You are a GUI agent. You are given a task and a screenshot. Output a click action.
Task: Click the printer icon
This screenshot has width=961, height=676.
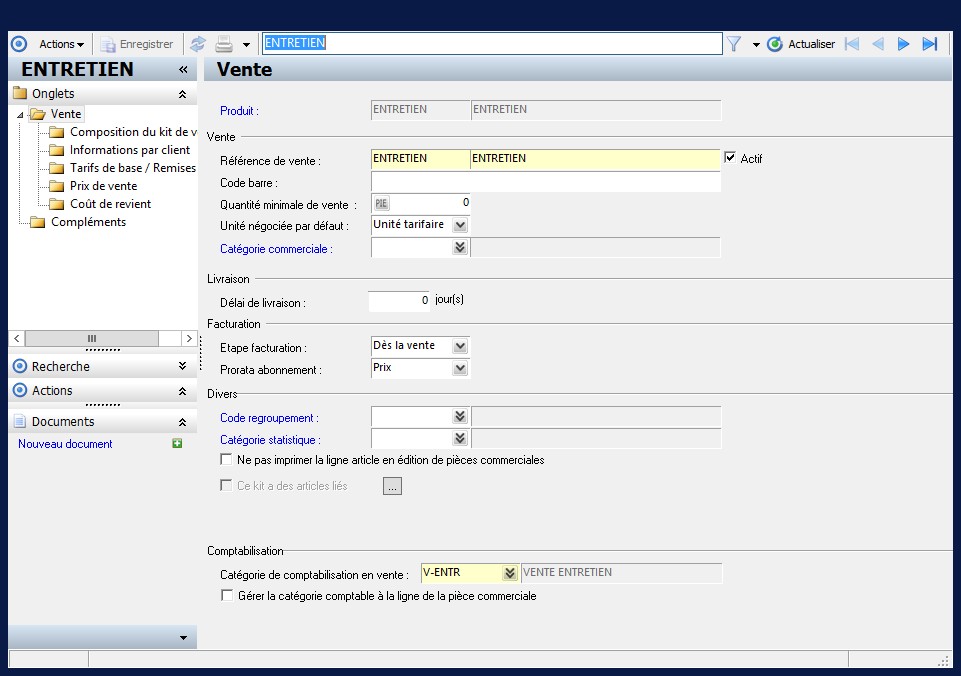[x=224, y=44]
